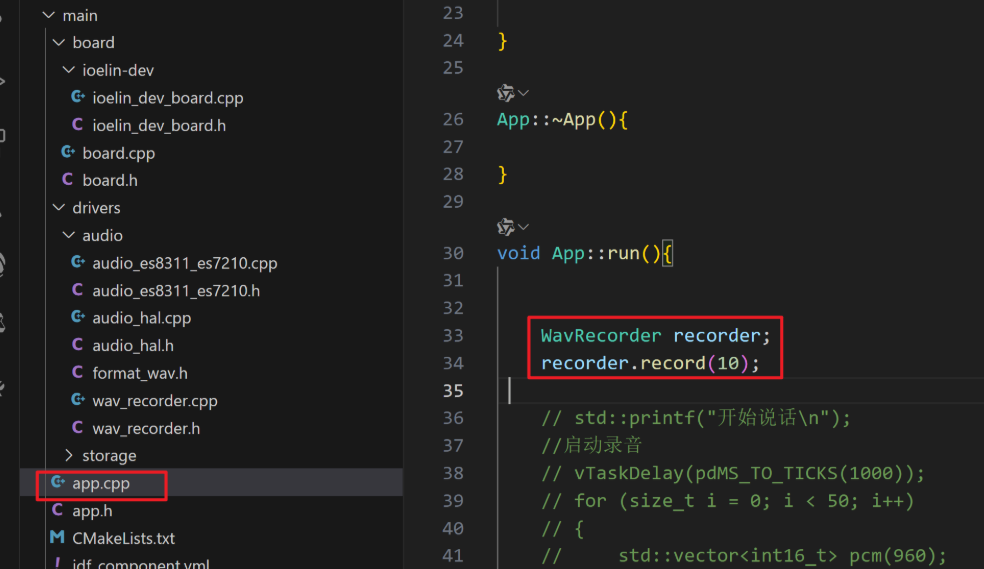Open ioelin_dev_board.h file
984x569 pixels.
click(159, 125)
